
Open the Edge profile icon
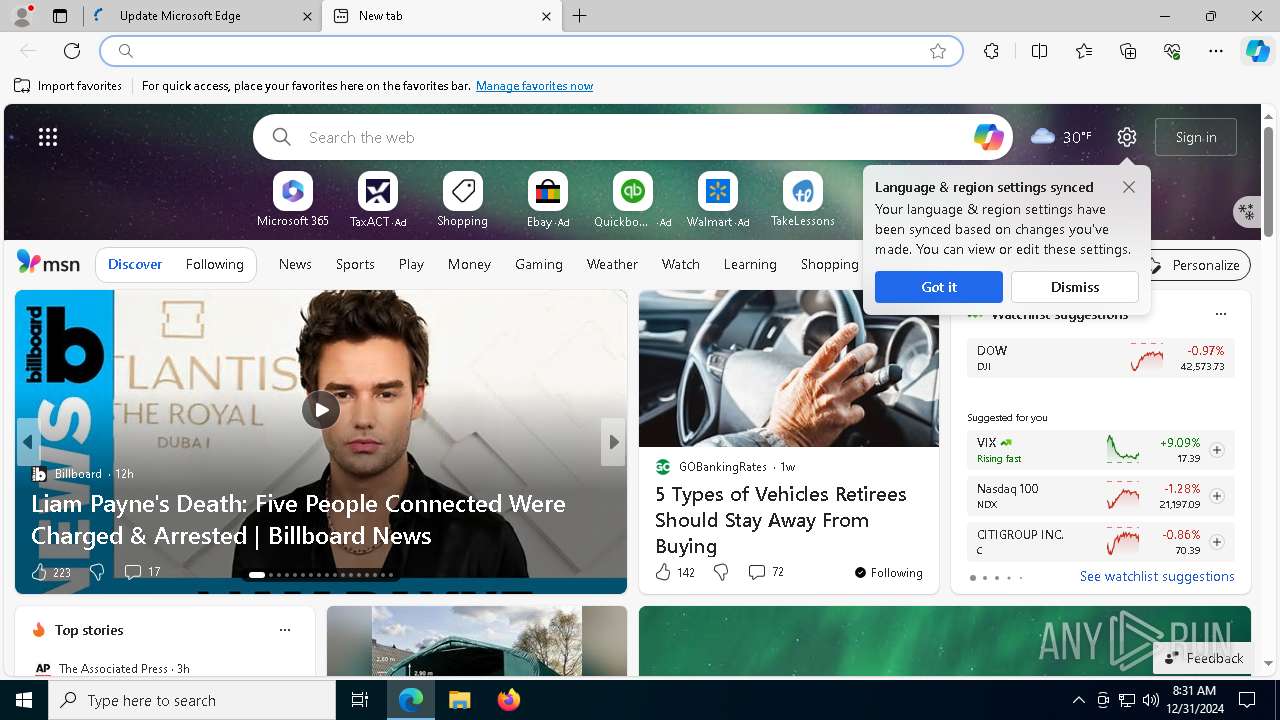point(22,16)
